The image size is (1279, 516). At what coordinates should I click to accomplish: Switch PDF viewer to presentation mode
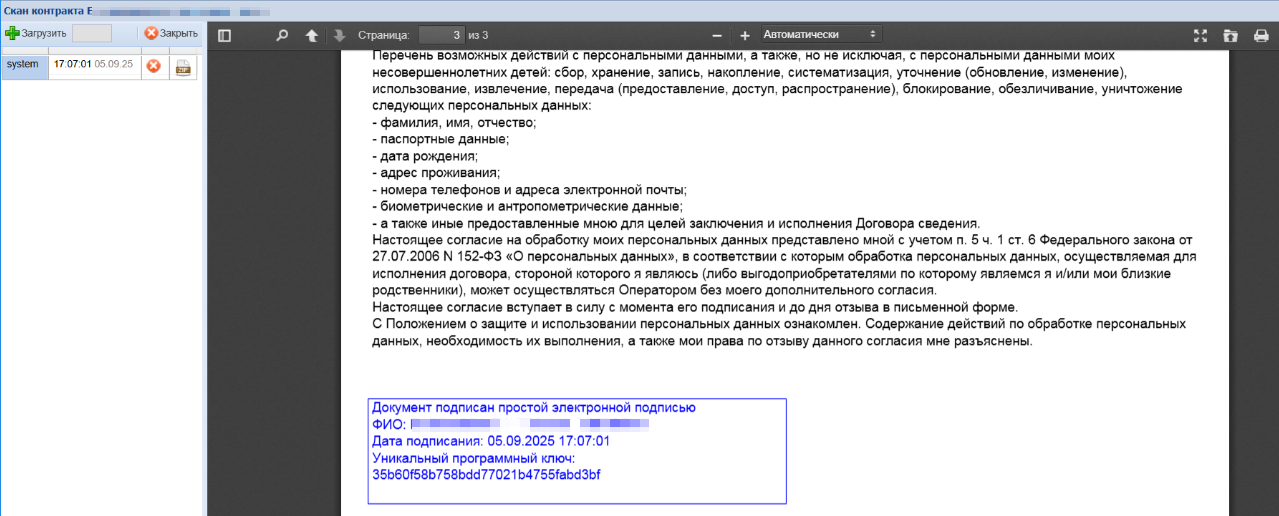pyautogui.click(x=1201, y=35)
